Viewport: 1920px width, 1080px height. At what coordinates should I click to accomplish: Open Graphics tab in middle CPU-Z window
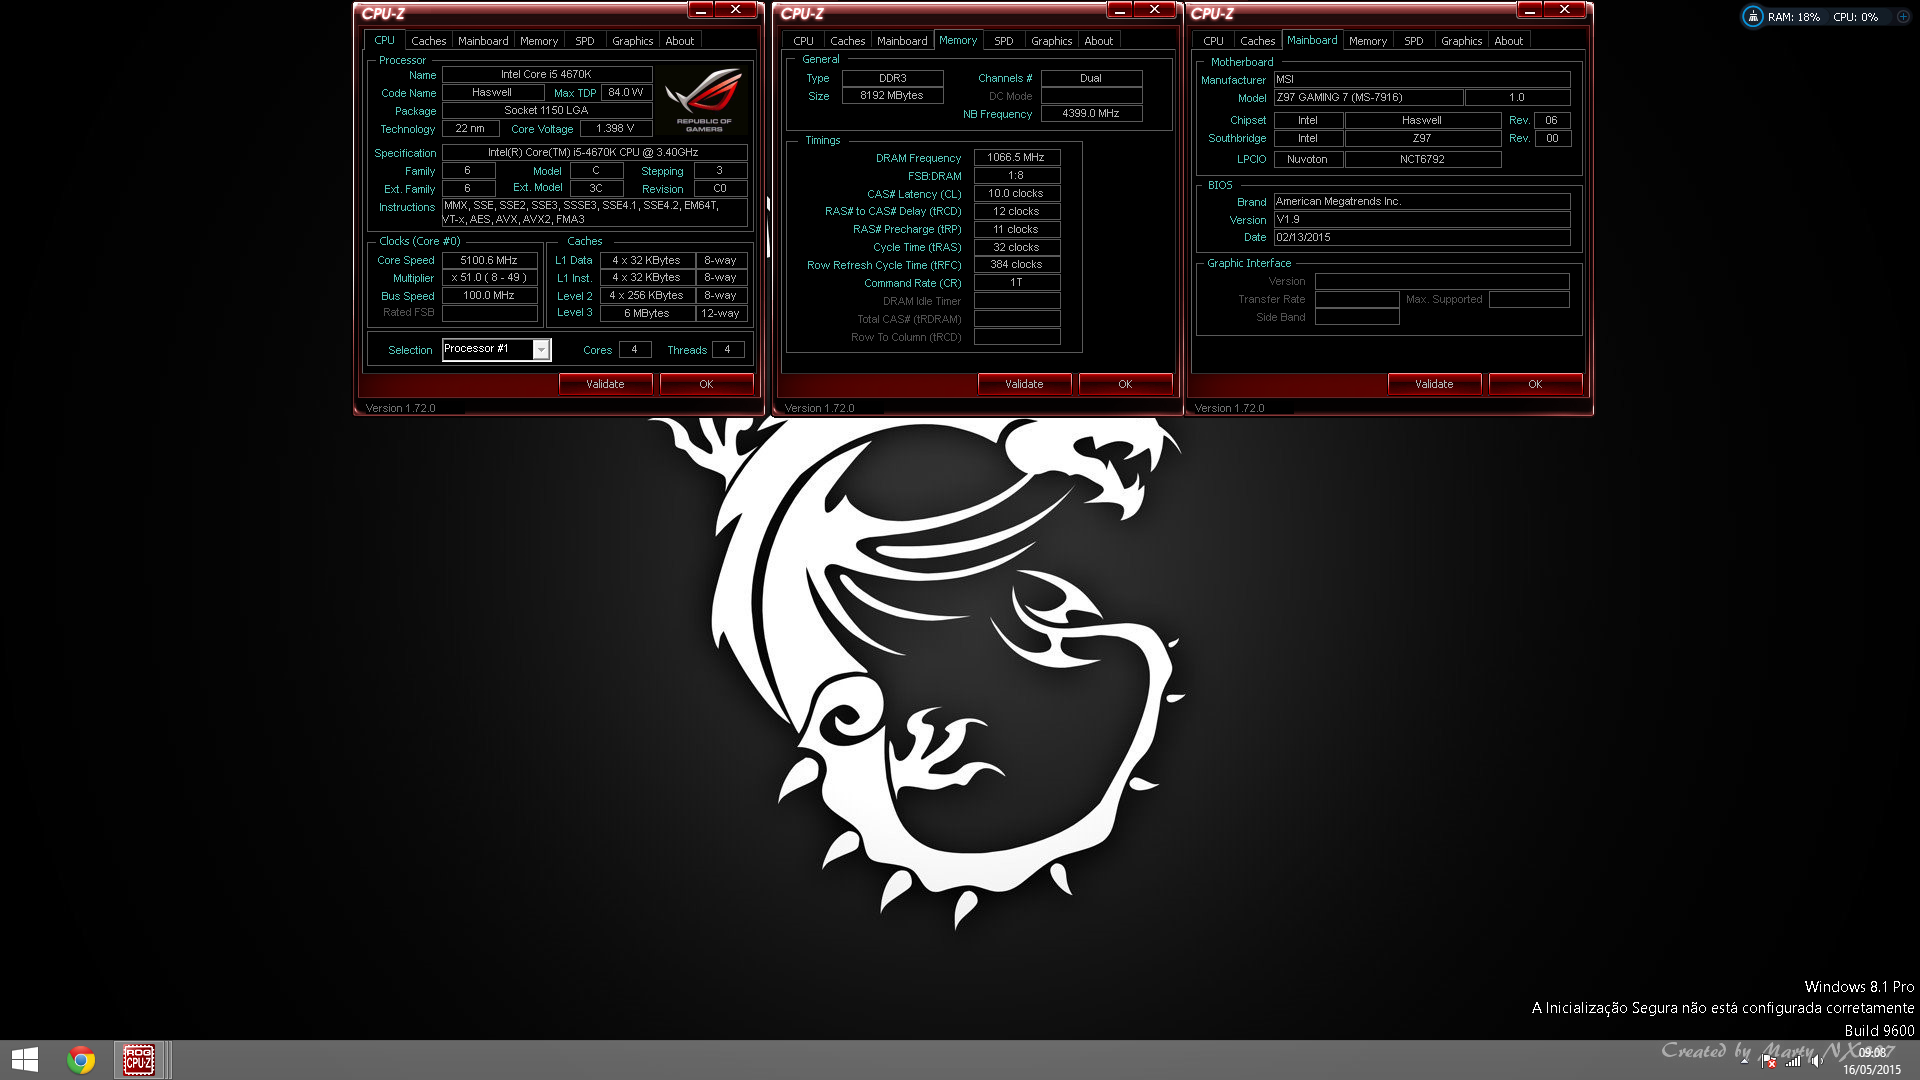coord(1052,41)
